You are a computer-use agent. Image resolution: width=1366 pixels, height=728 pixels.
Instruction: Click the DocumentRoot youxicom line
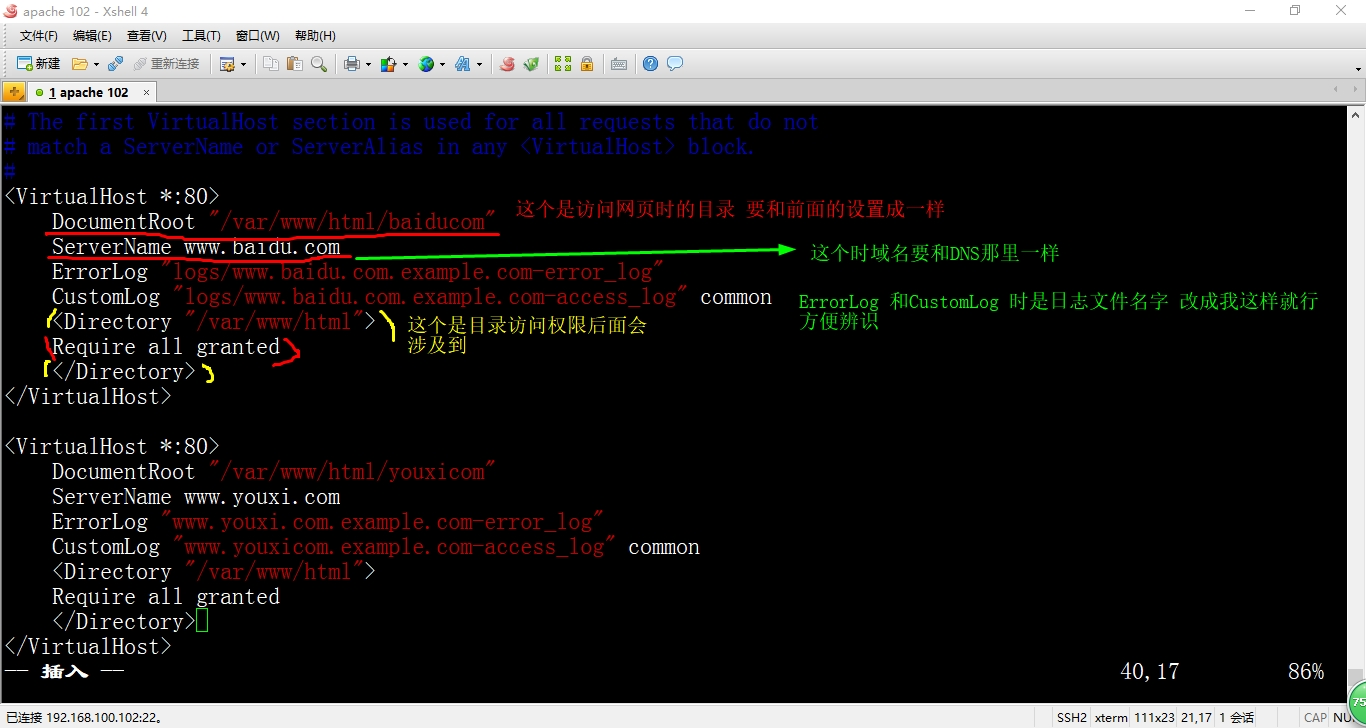tap(274, 472)
